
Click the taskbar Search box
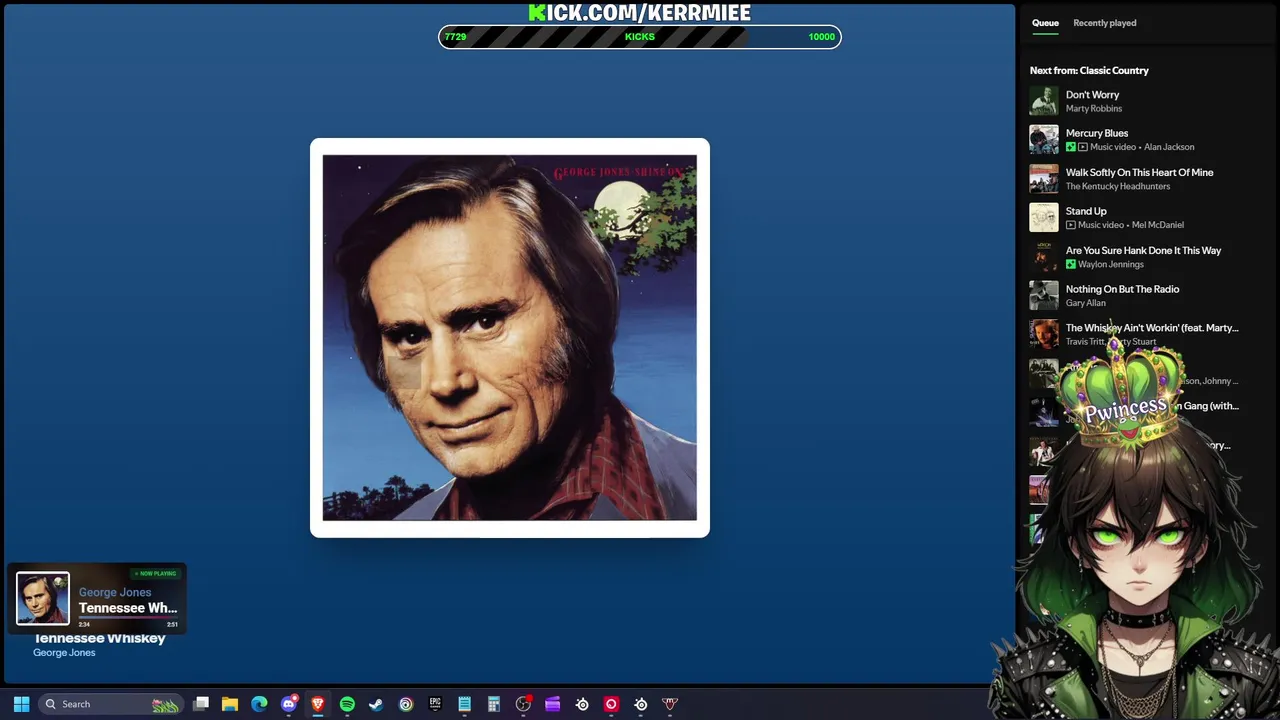pos(111,704)
